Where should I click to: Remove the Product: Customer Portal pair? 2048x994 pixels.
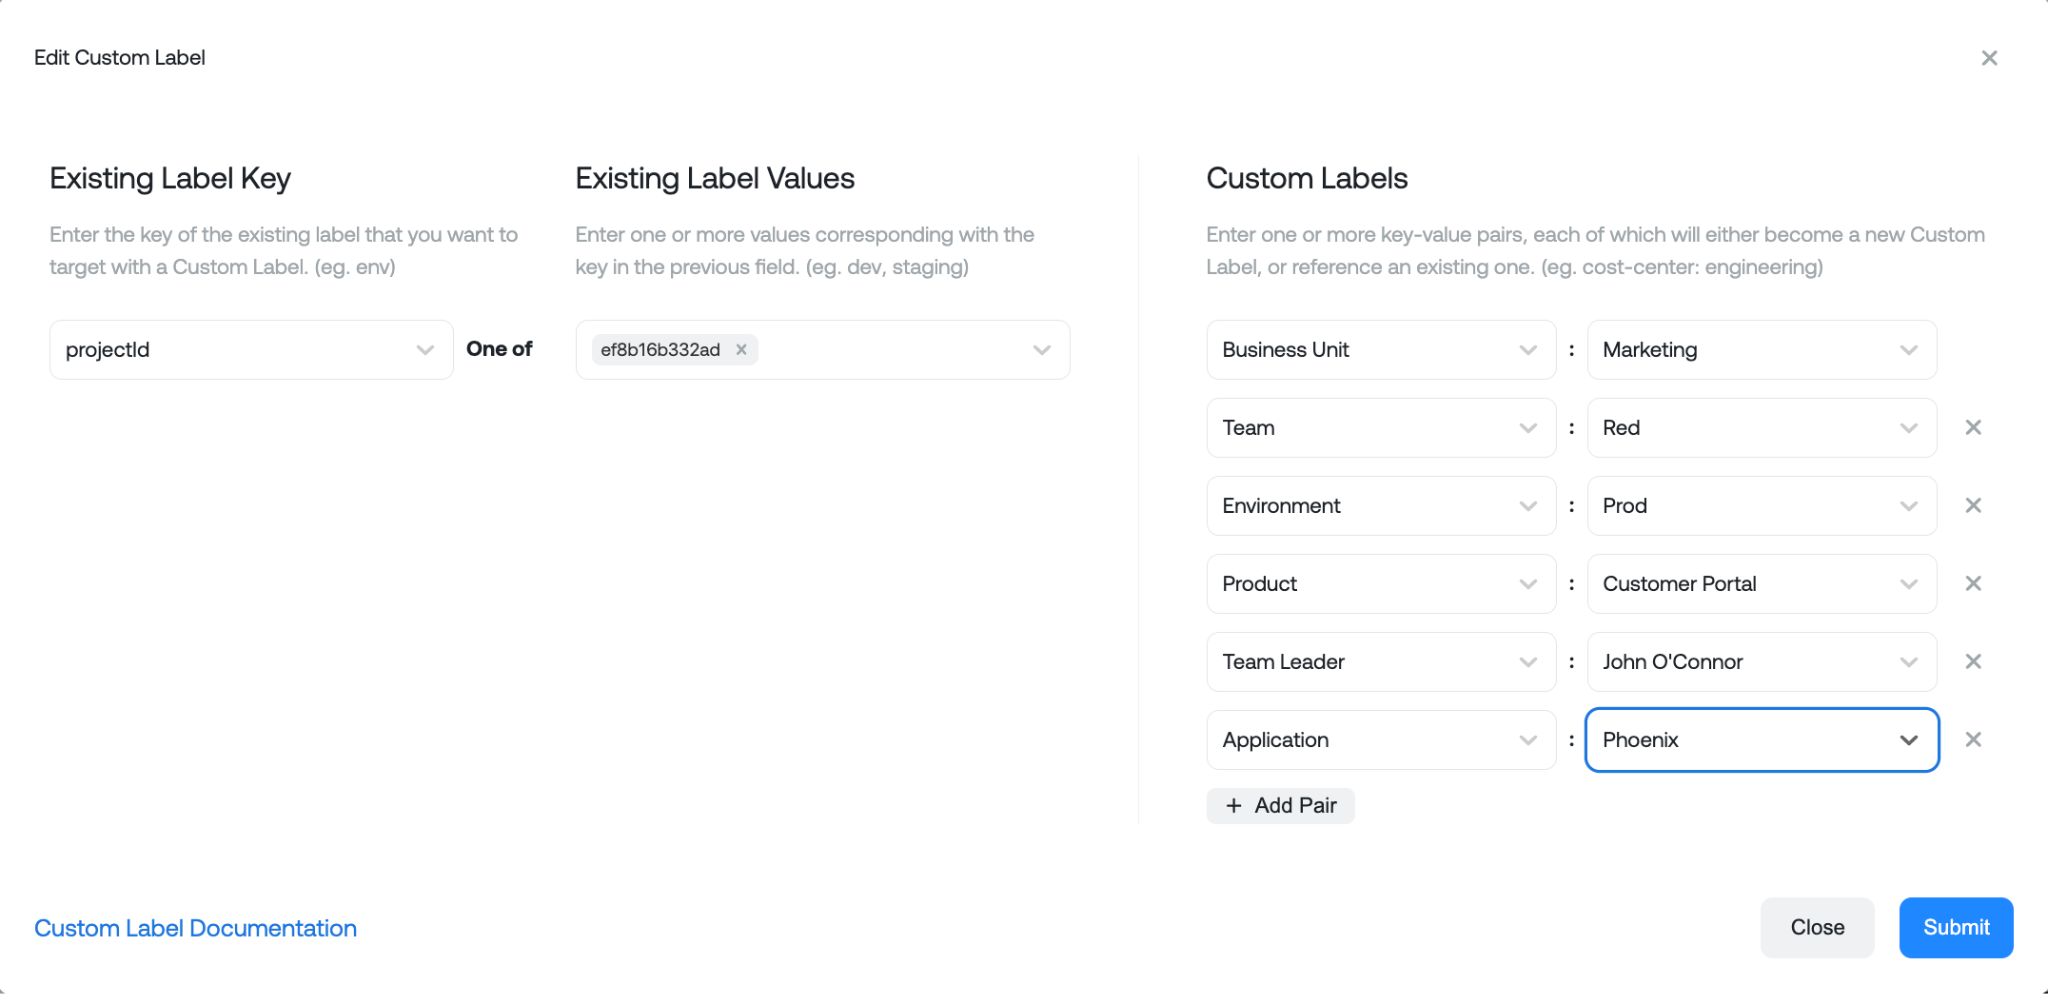click(x=1975, y=583)
